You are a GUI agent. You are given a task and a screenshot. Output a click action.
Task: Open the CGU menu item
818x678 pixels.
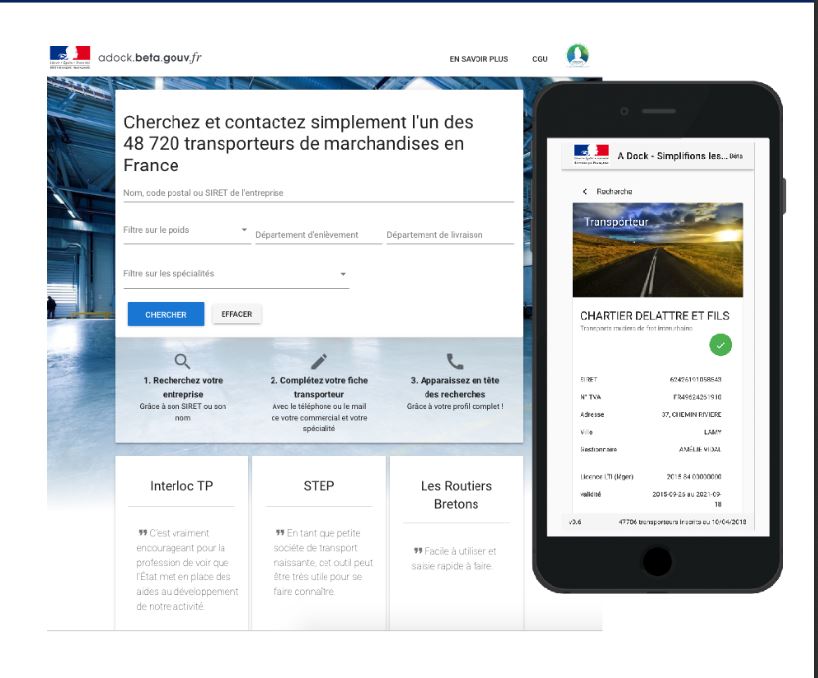point(539,59)
